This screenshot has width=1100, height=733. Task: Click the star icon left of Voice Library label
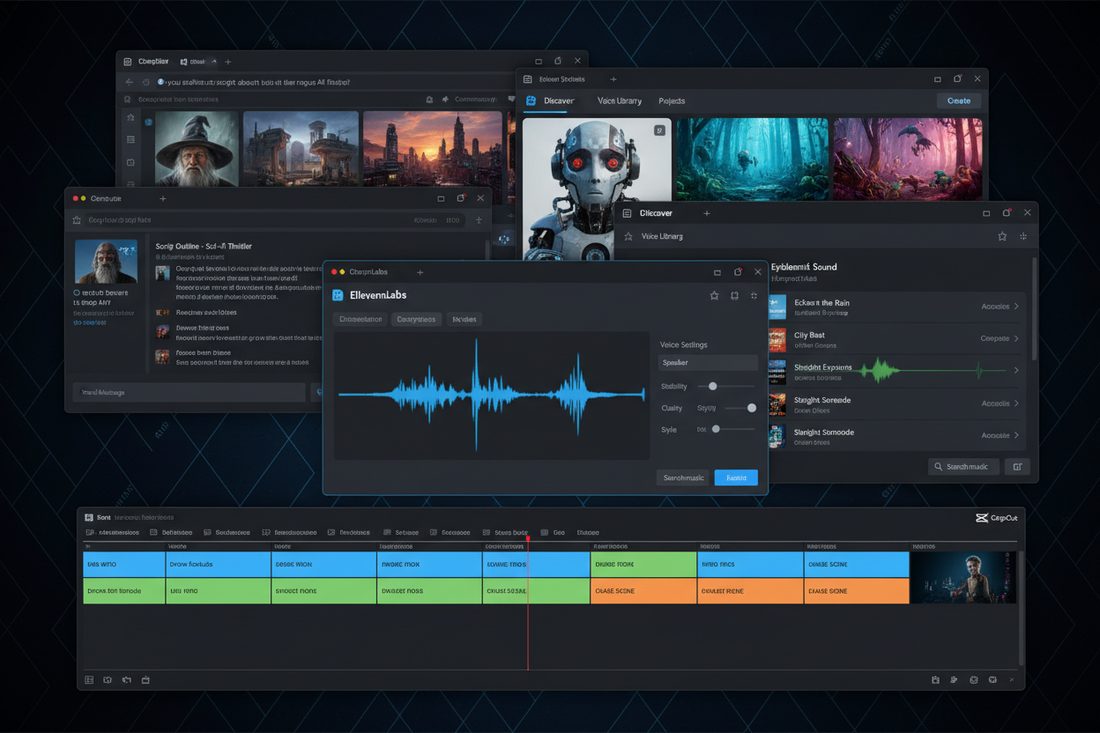(629, 236)
